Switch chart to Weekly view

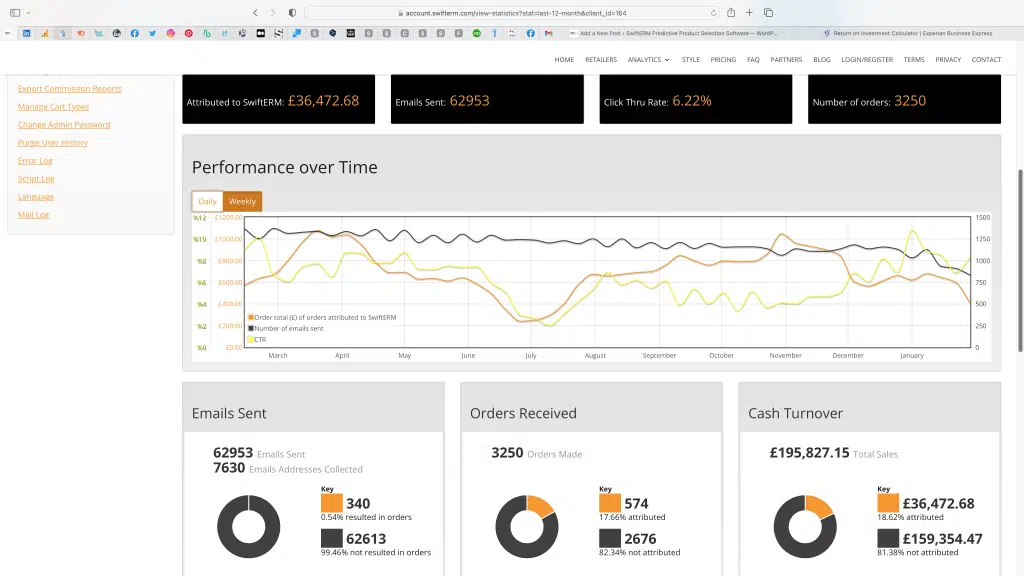point(242,201)
